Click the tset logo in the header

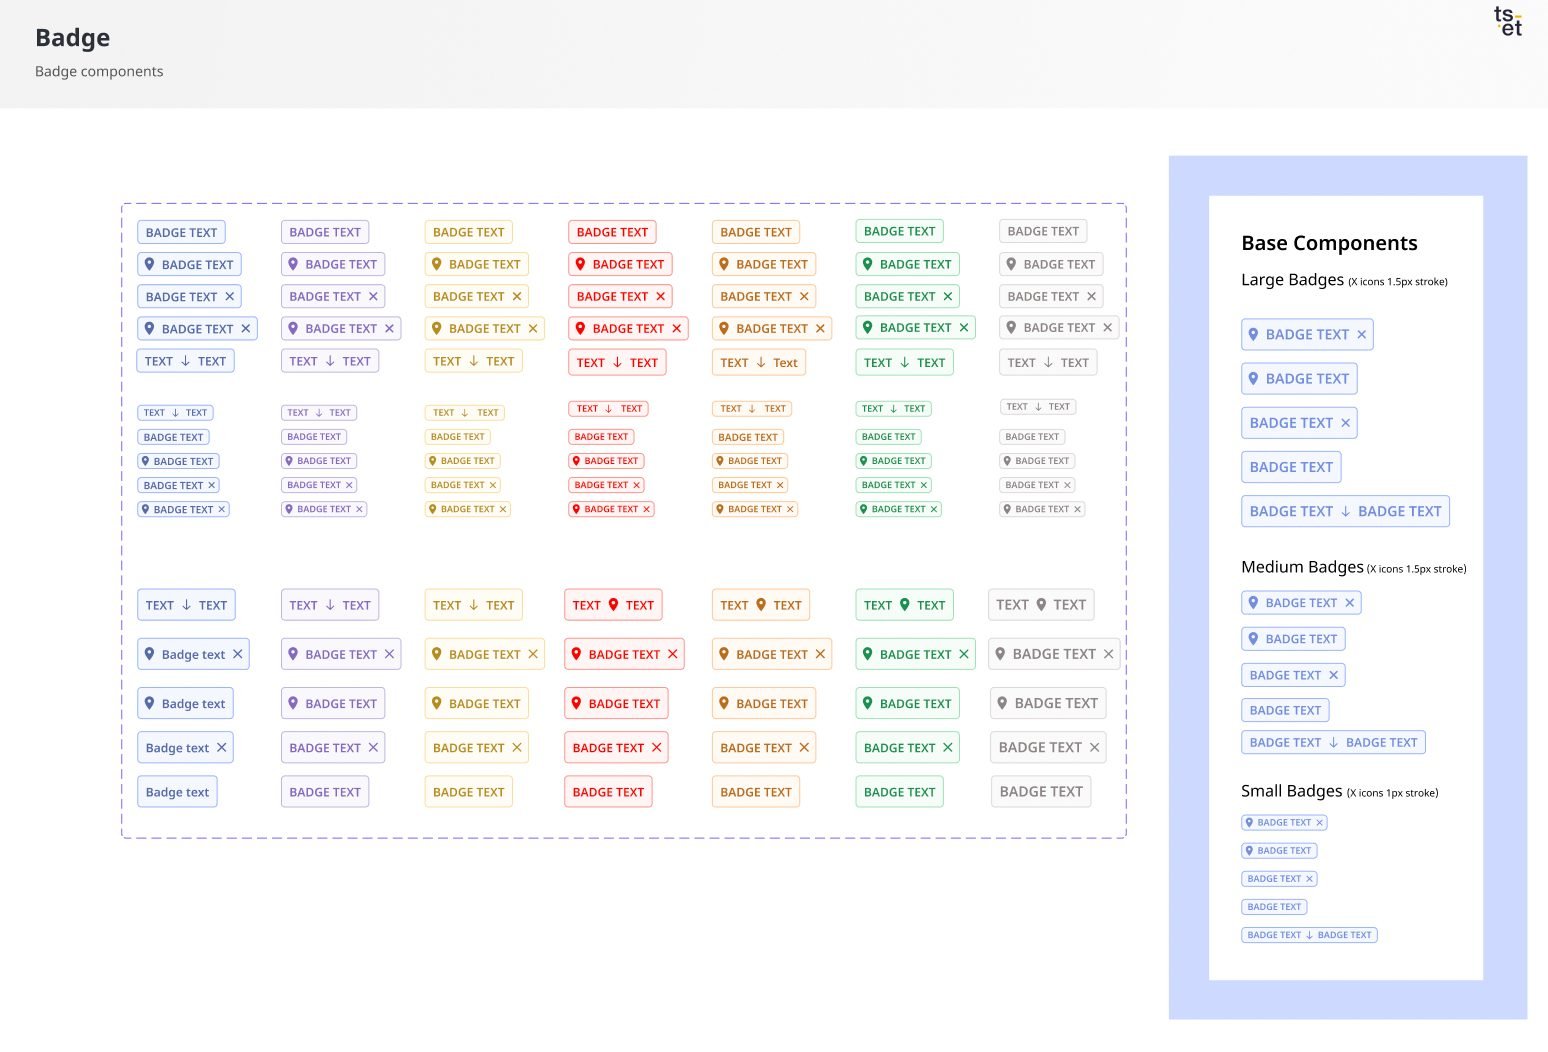click(x=1508, y=21)
